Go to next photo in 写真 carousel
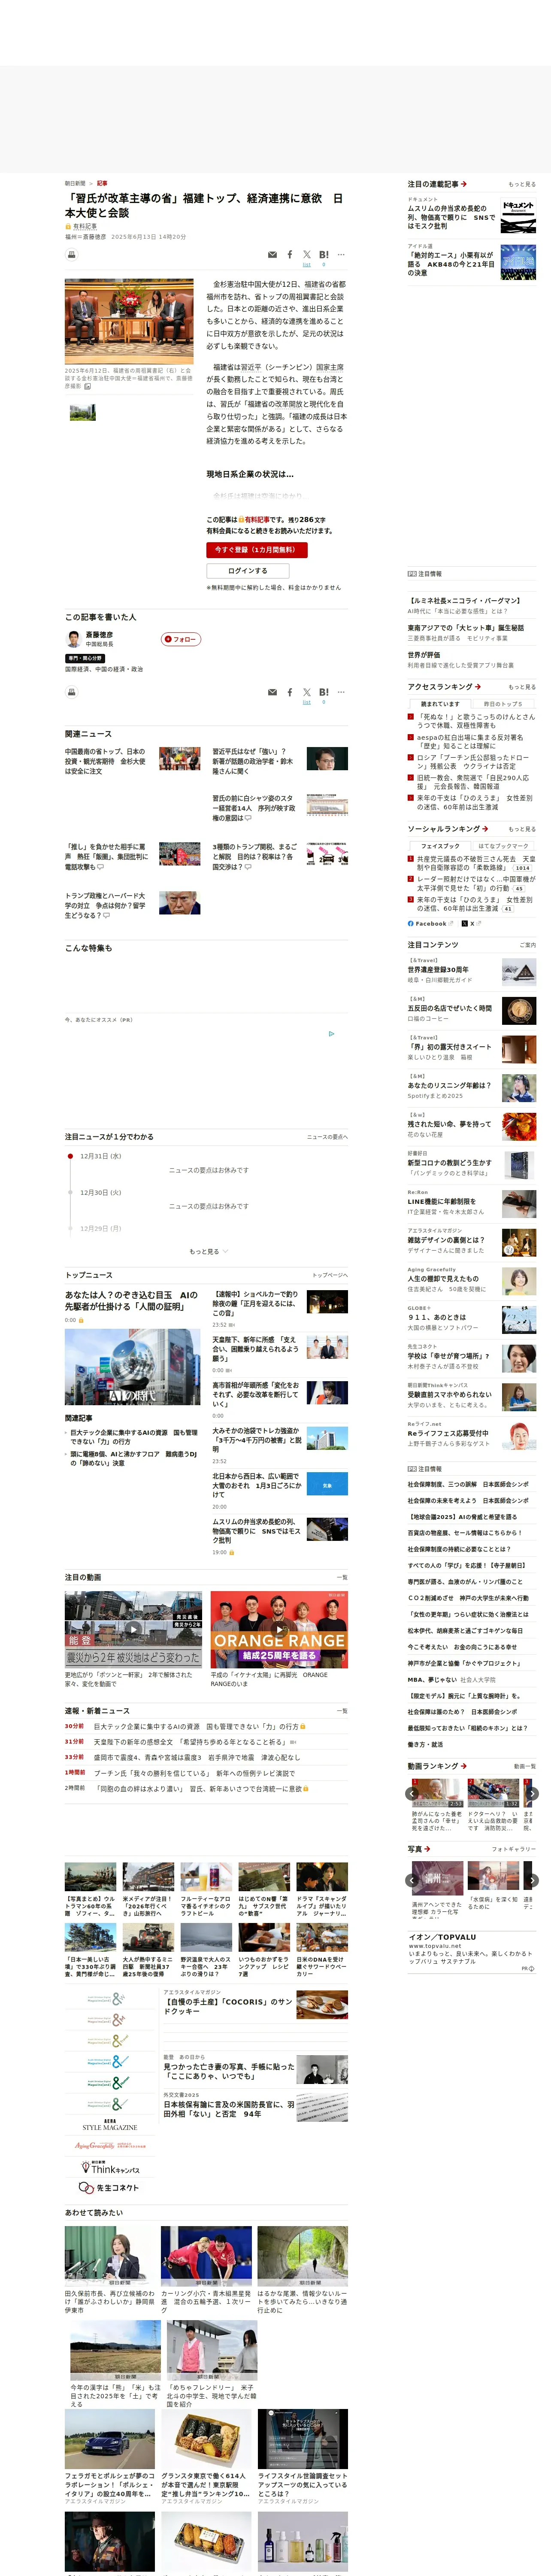 (532, 1881)
